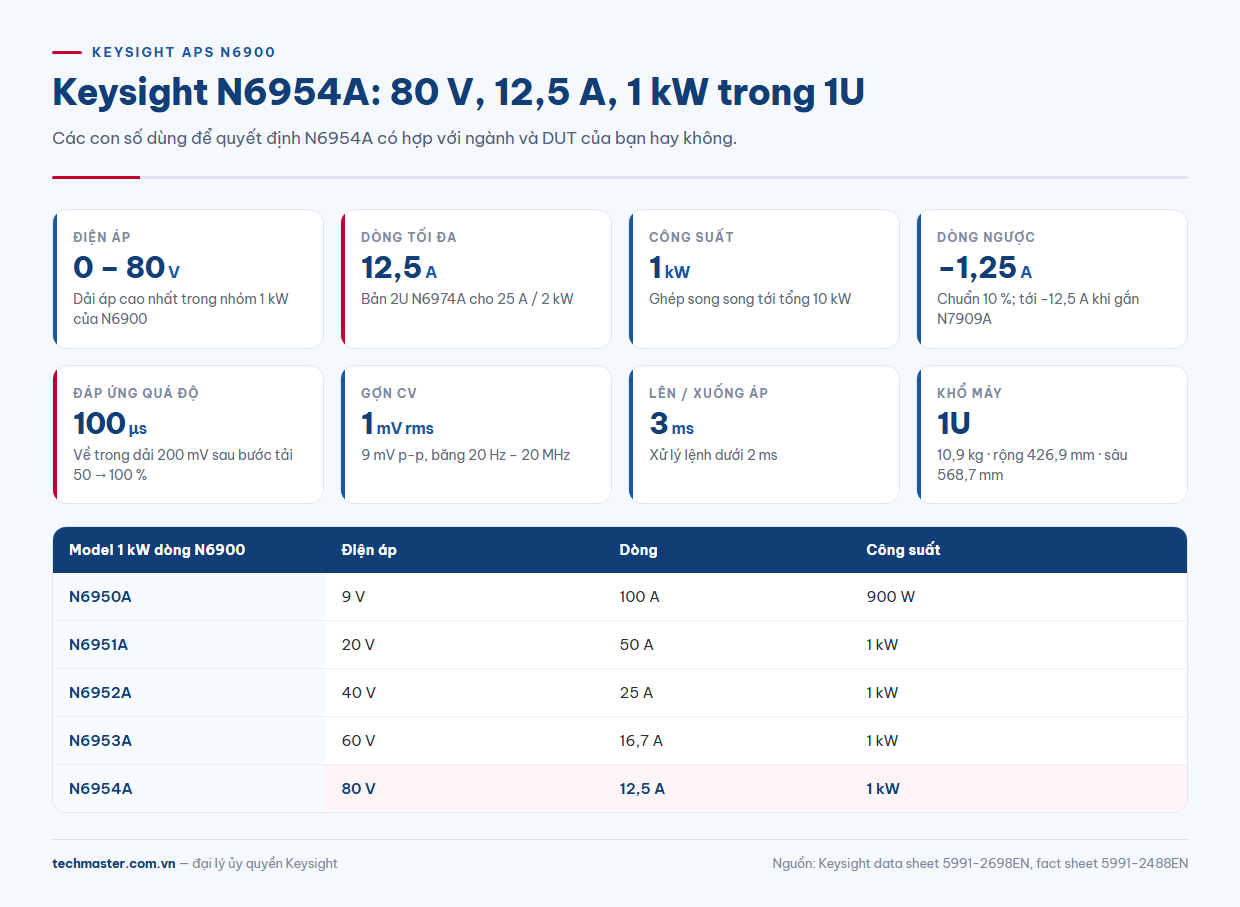The width and height of the screenshot is (1240, 907).
Task: Click the KEYSIGHT APS N6900 header label
Action: [x=183, y=52]
